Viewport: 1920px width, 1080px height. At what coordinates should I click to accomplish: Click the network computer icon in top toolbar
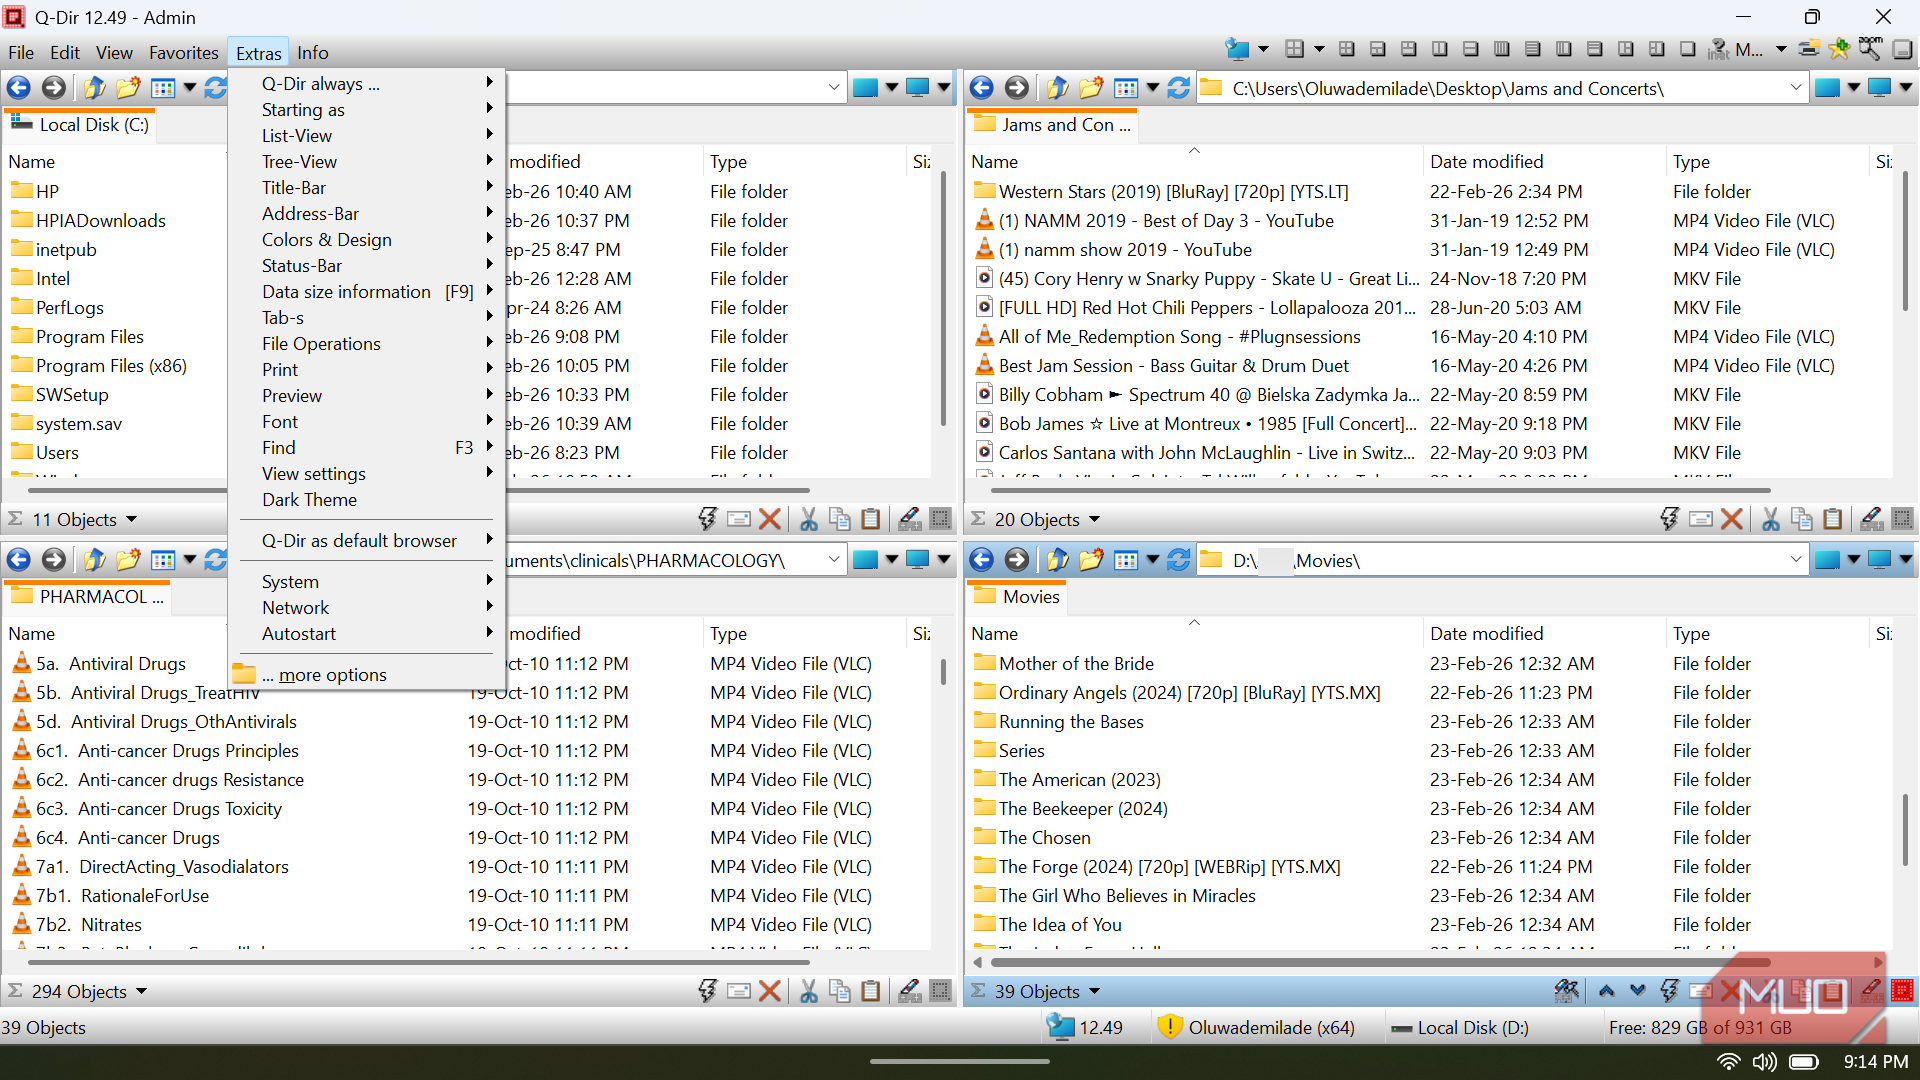tap(1237, 48)
